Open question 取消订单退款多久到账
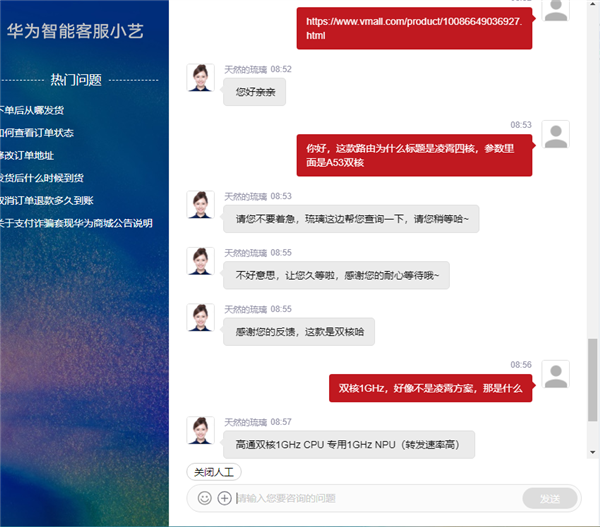 tap(47, 201)
